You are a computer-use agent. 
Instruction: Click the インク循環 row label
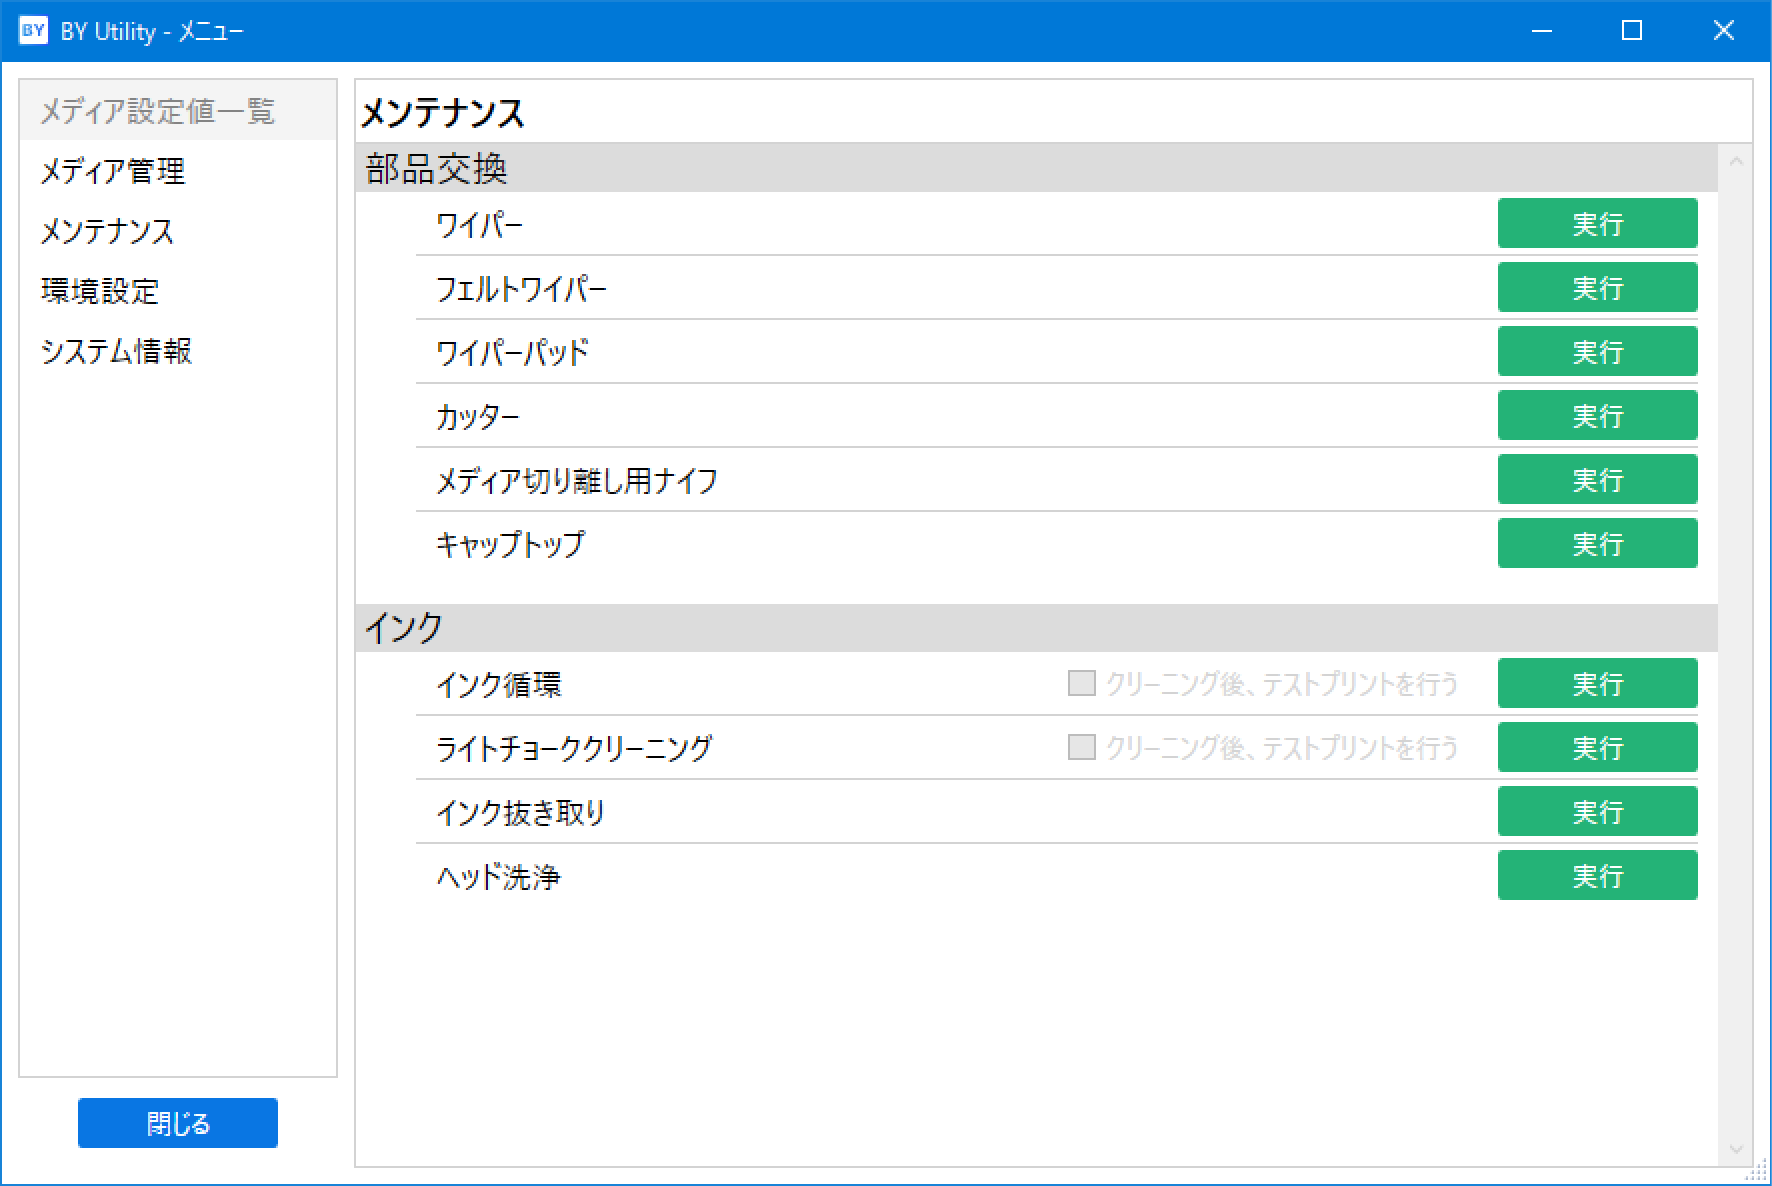(x=499, y=684)
